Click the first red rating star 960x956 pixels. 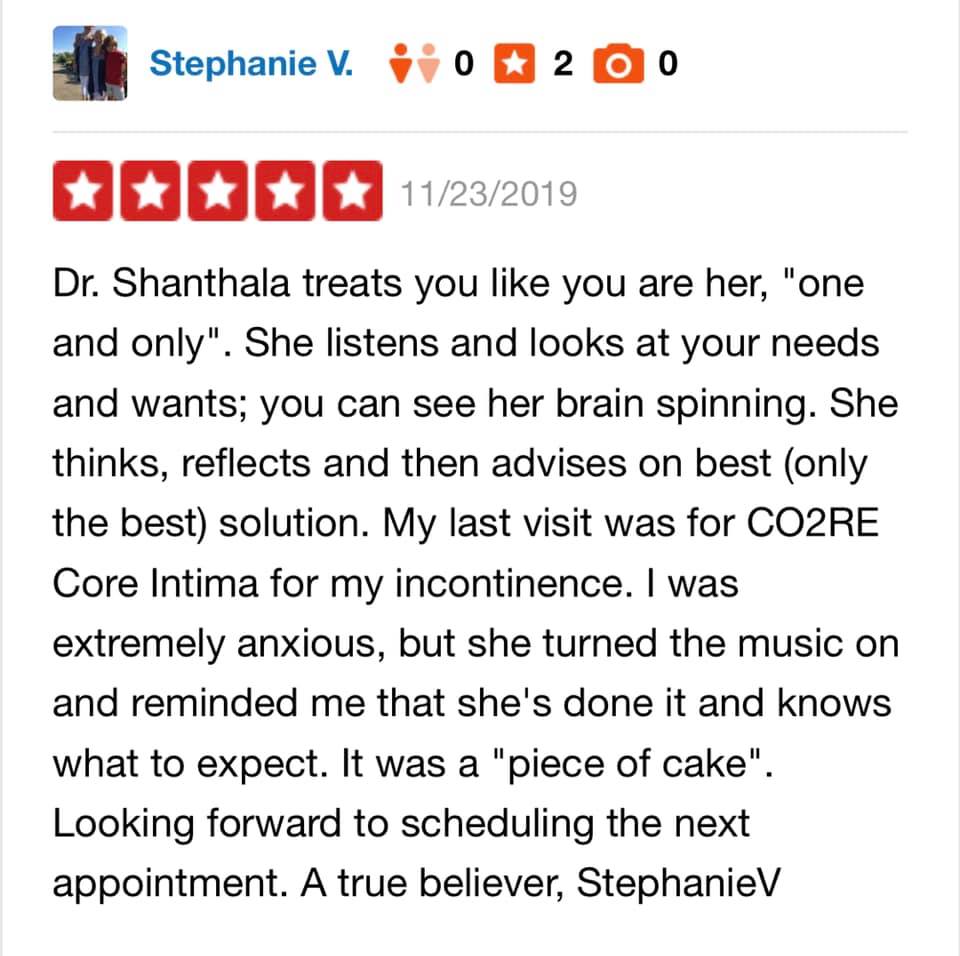pos(85,191)
